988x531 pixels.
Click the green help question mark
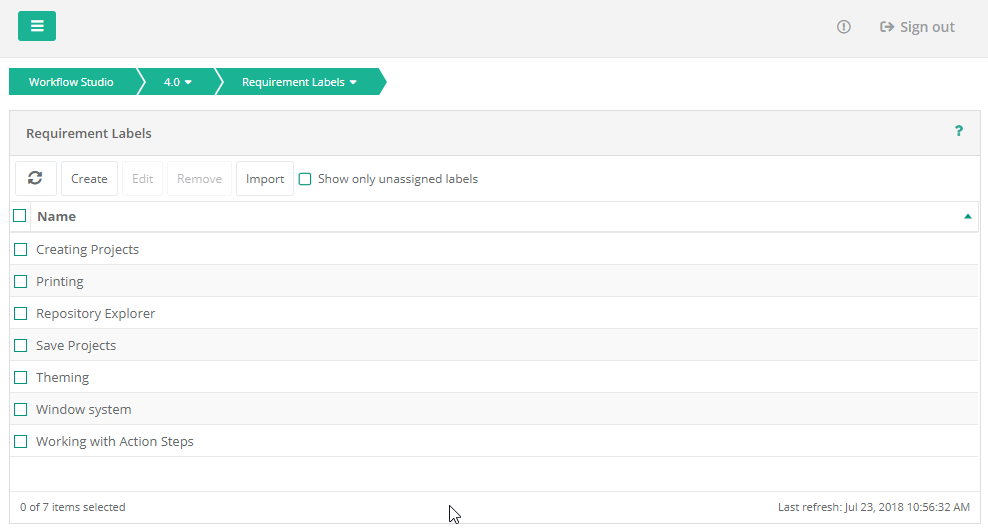pyautogui.click(x=958, y=131)
